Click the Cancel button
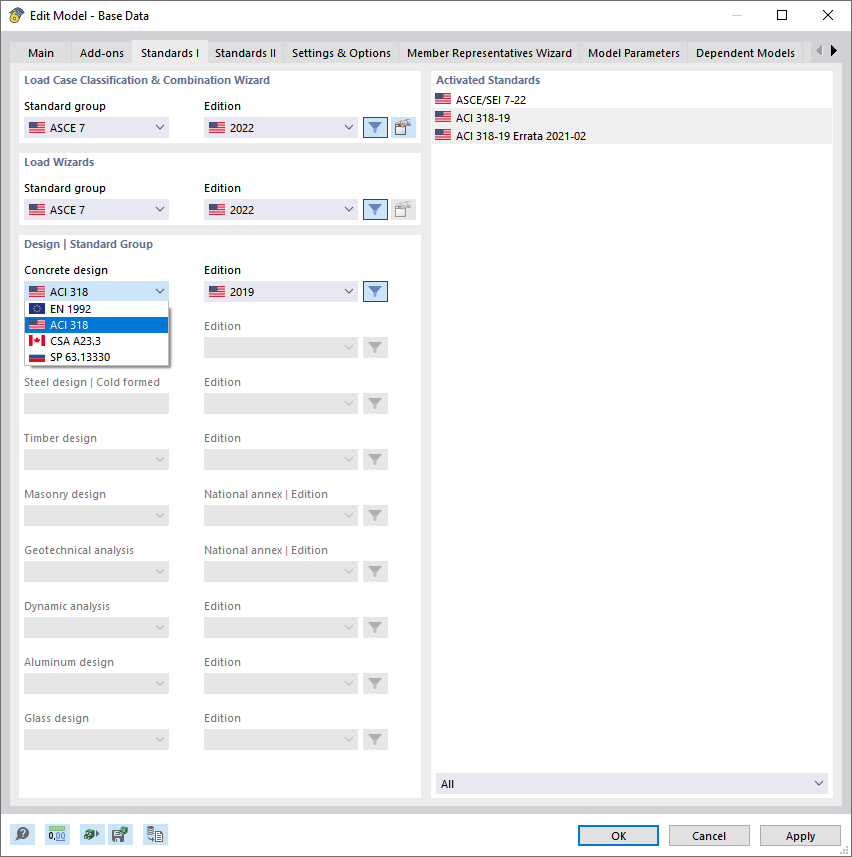Screen dimensions: 852x857 (709, 835)
